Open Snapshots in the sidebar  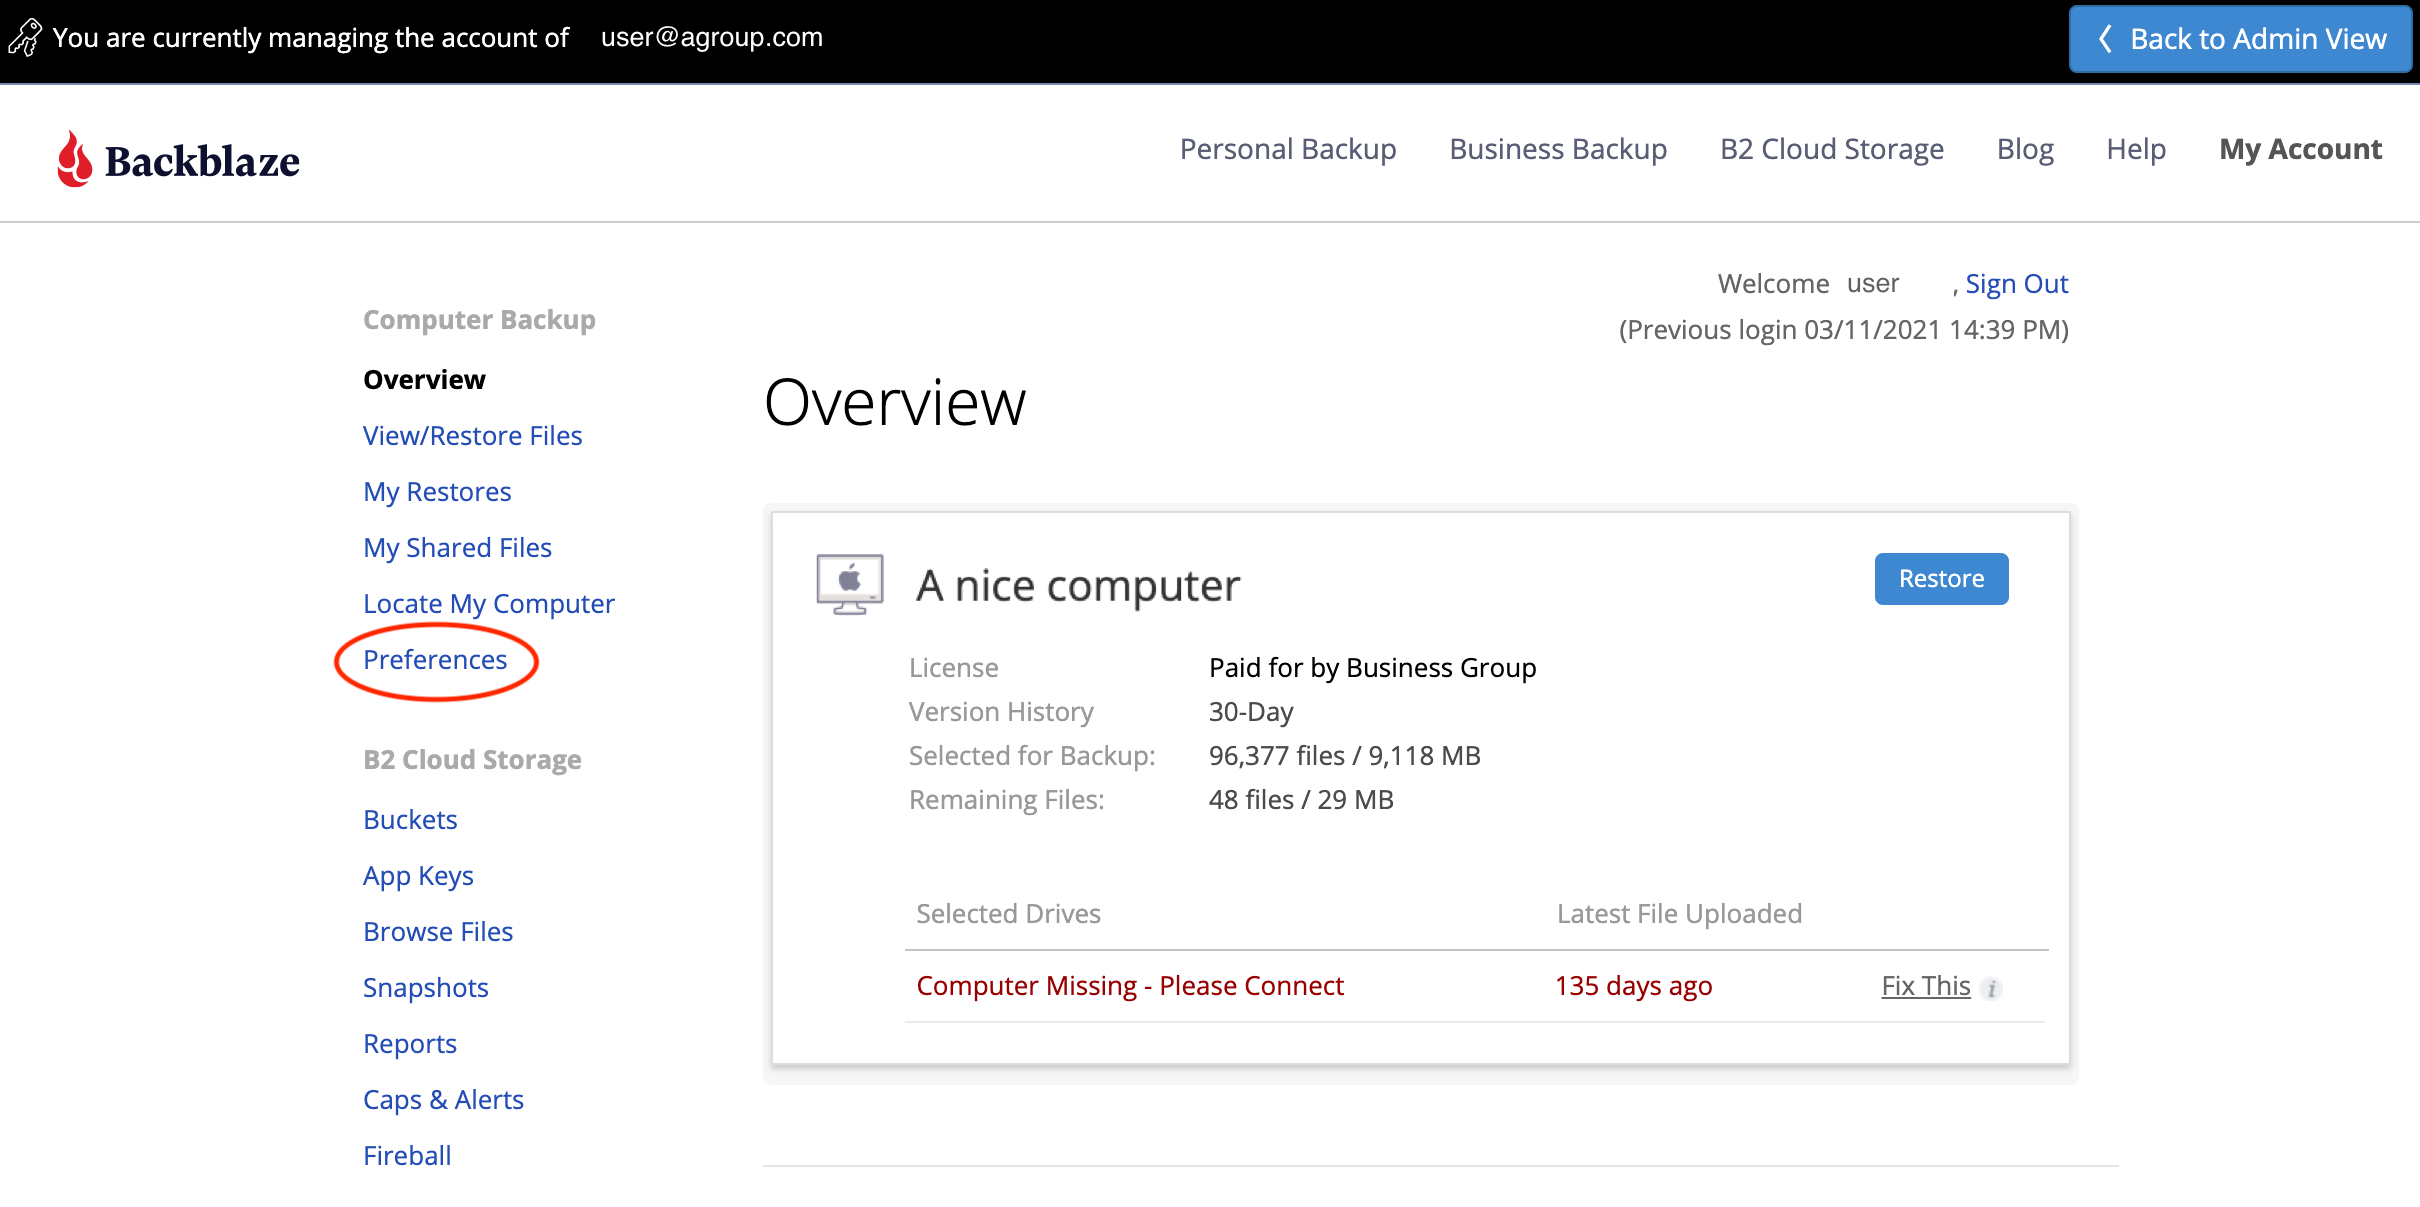point(426,988)
